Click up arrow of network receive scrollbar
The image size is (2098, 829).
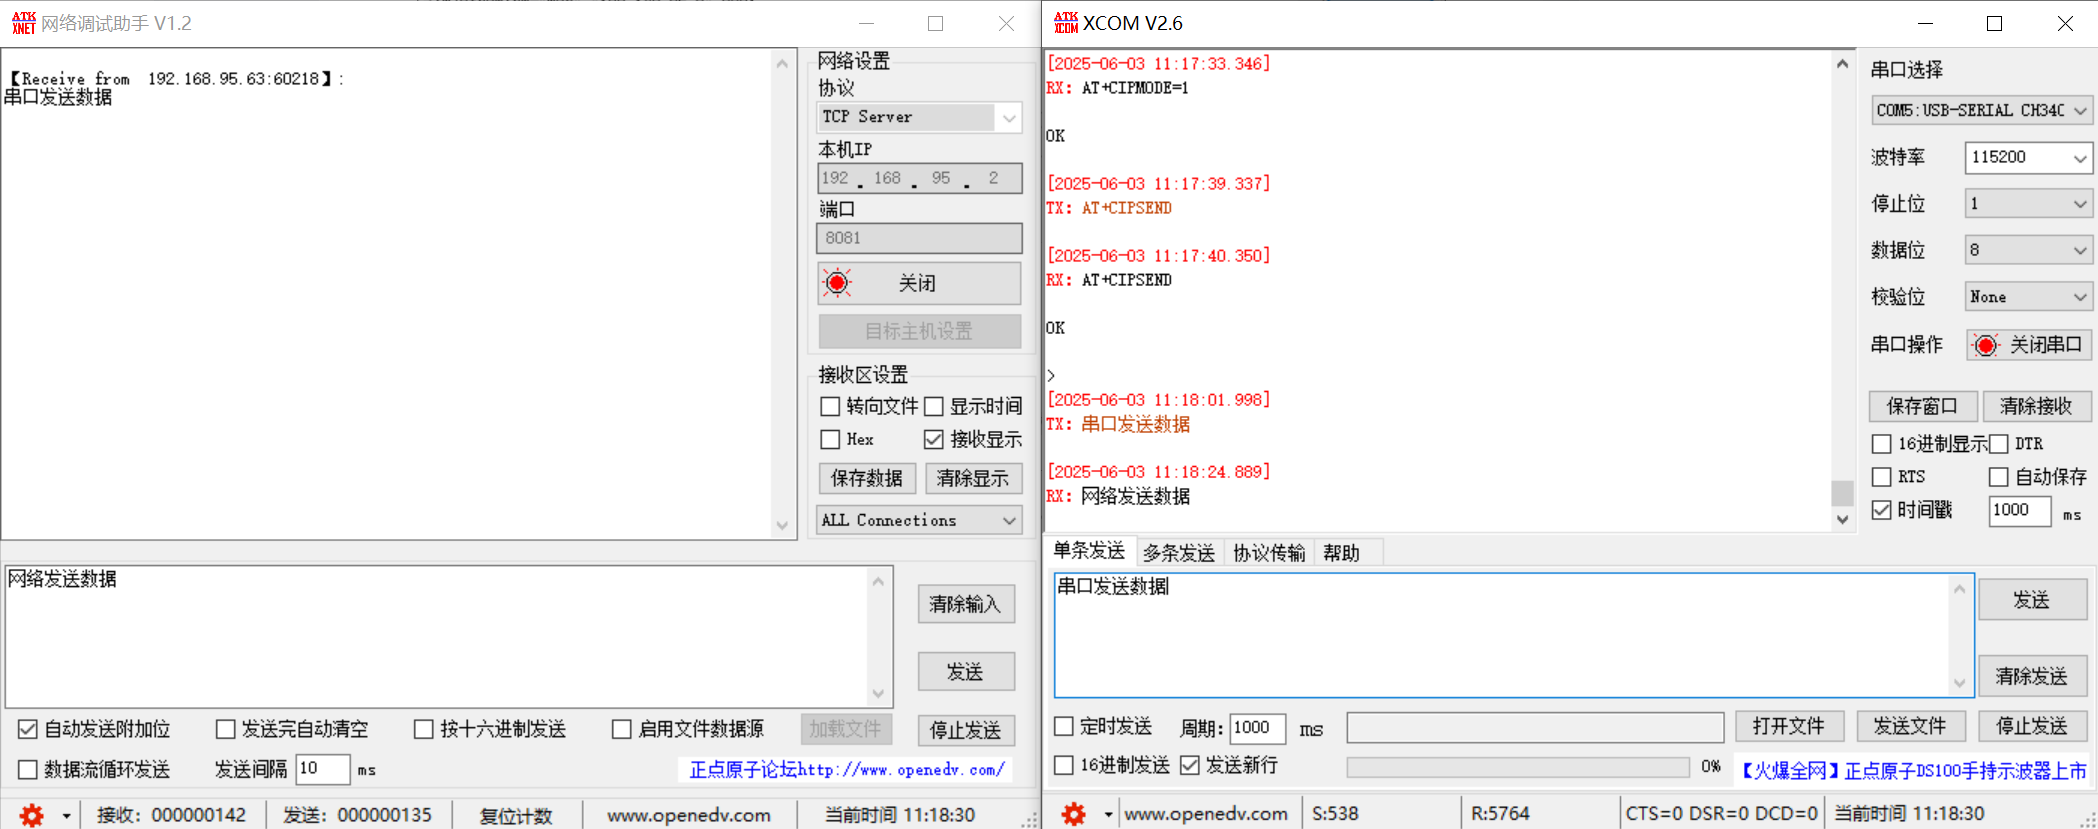pyautogui.click(x=782, y=63)
